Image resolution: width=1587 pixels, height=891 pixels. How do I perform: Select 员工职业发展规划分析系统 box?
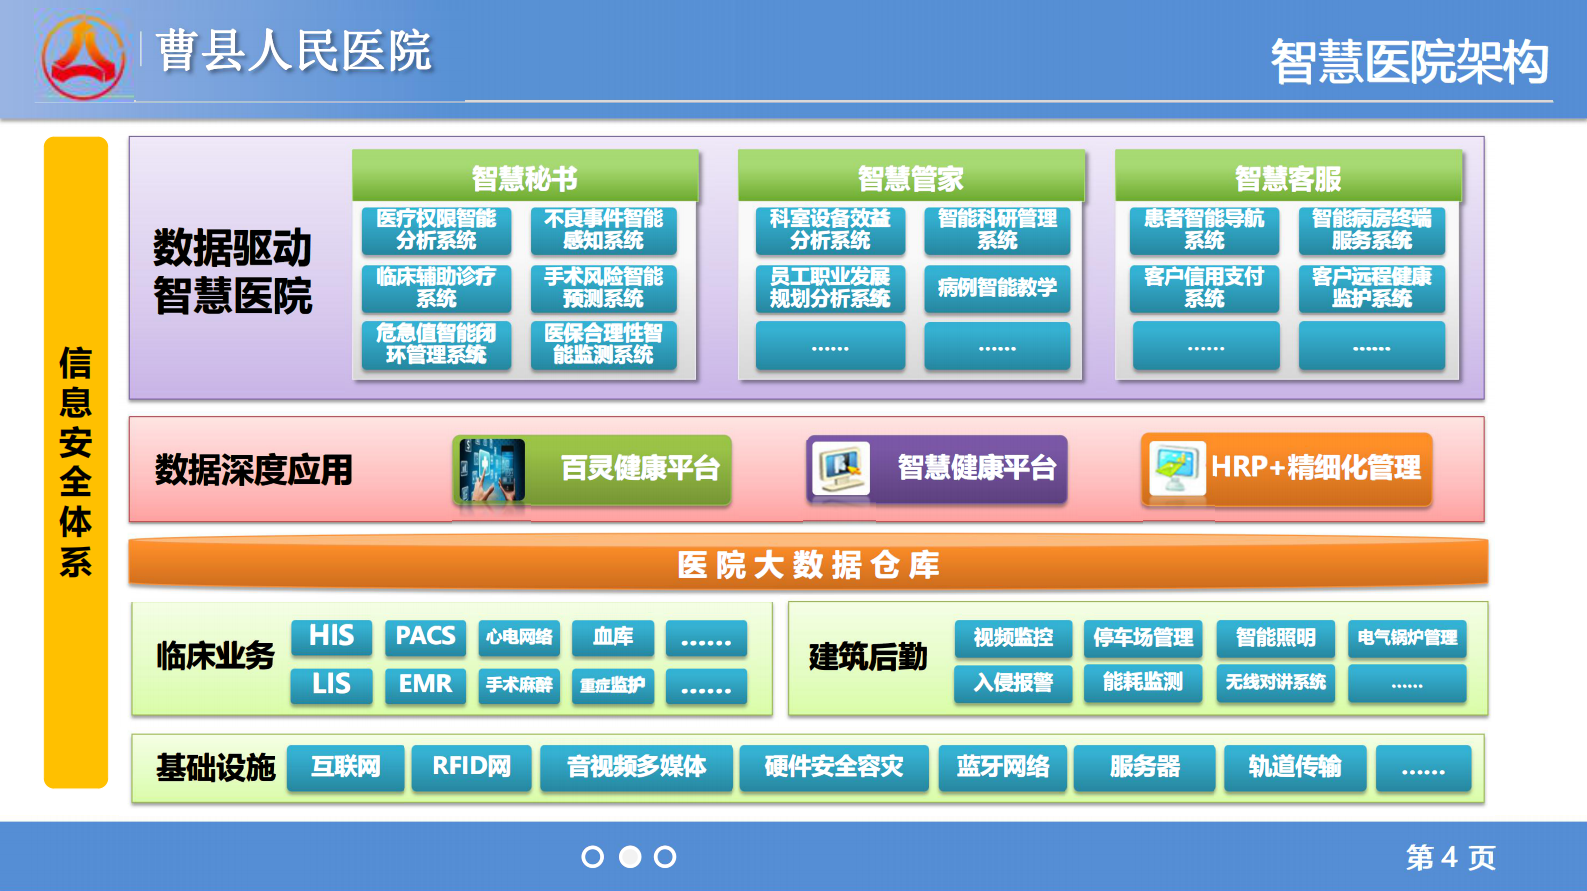830,288
